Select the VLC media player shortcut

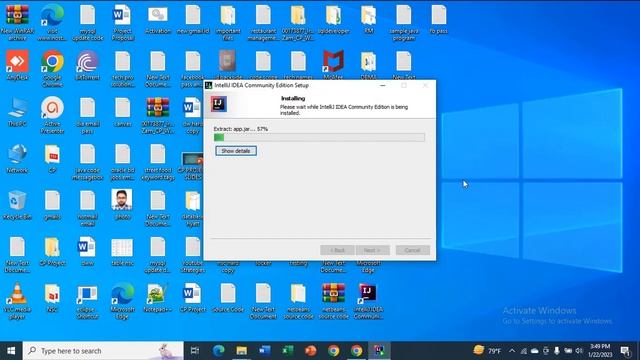pos(17,301)
